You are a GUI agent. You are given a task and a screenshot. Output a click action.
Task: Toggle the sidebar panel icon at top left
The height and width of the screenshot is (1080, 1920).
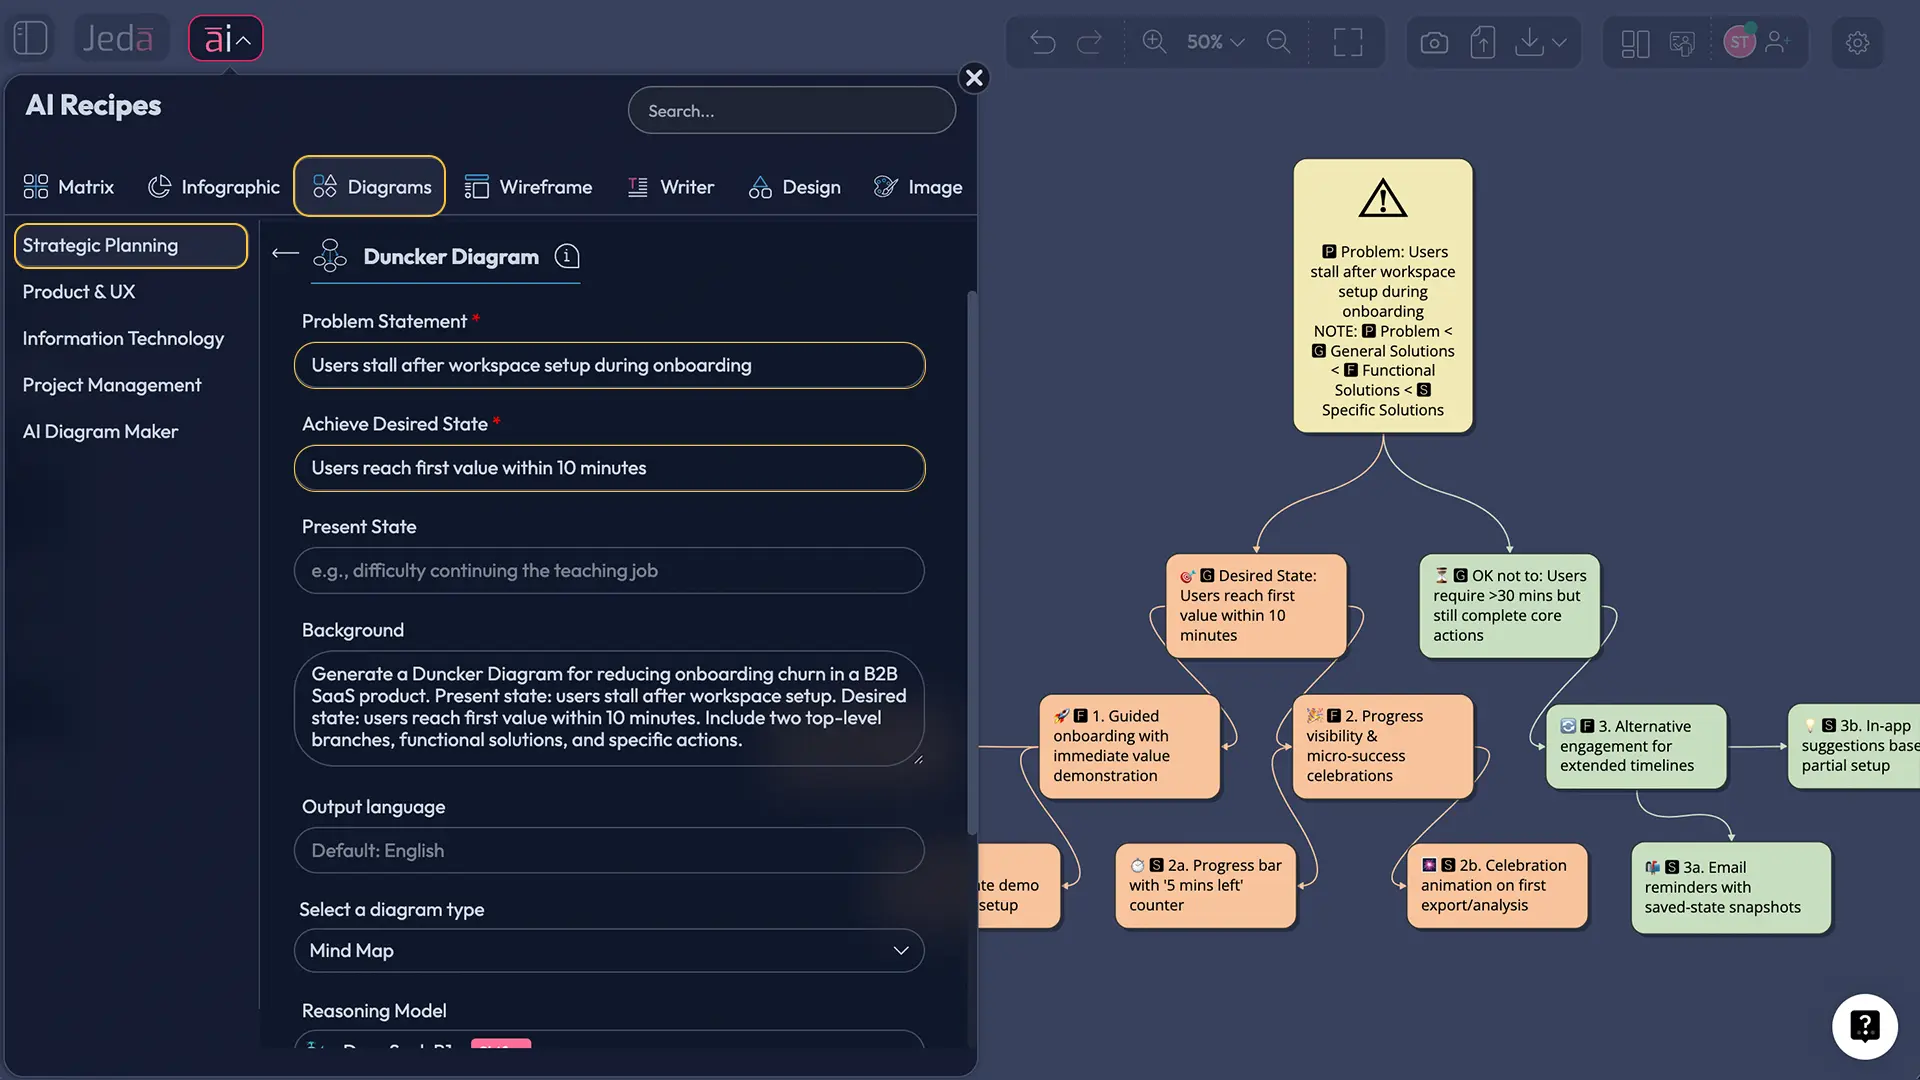30,37
